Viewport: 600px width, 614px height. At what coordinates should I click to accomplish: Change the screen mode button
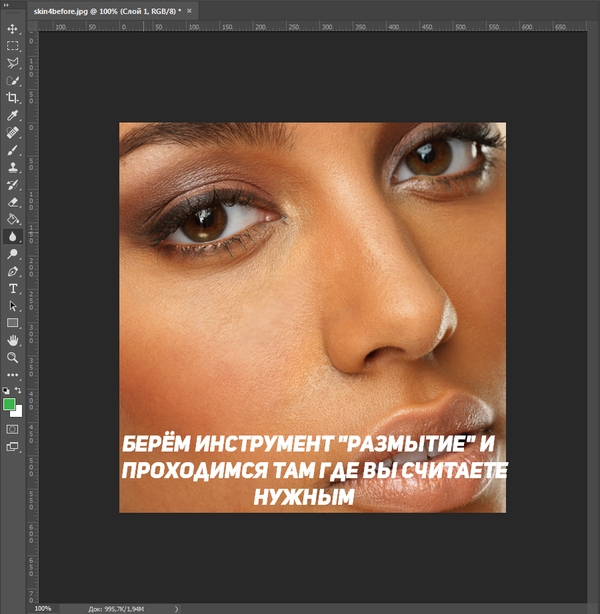[13, 447]
